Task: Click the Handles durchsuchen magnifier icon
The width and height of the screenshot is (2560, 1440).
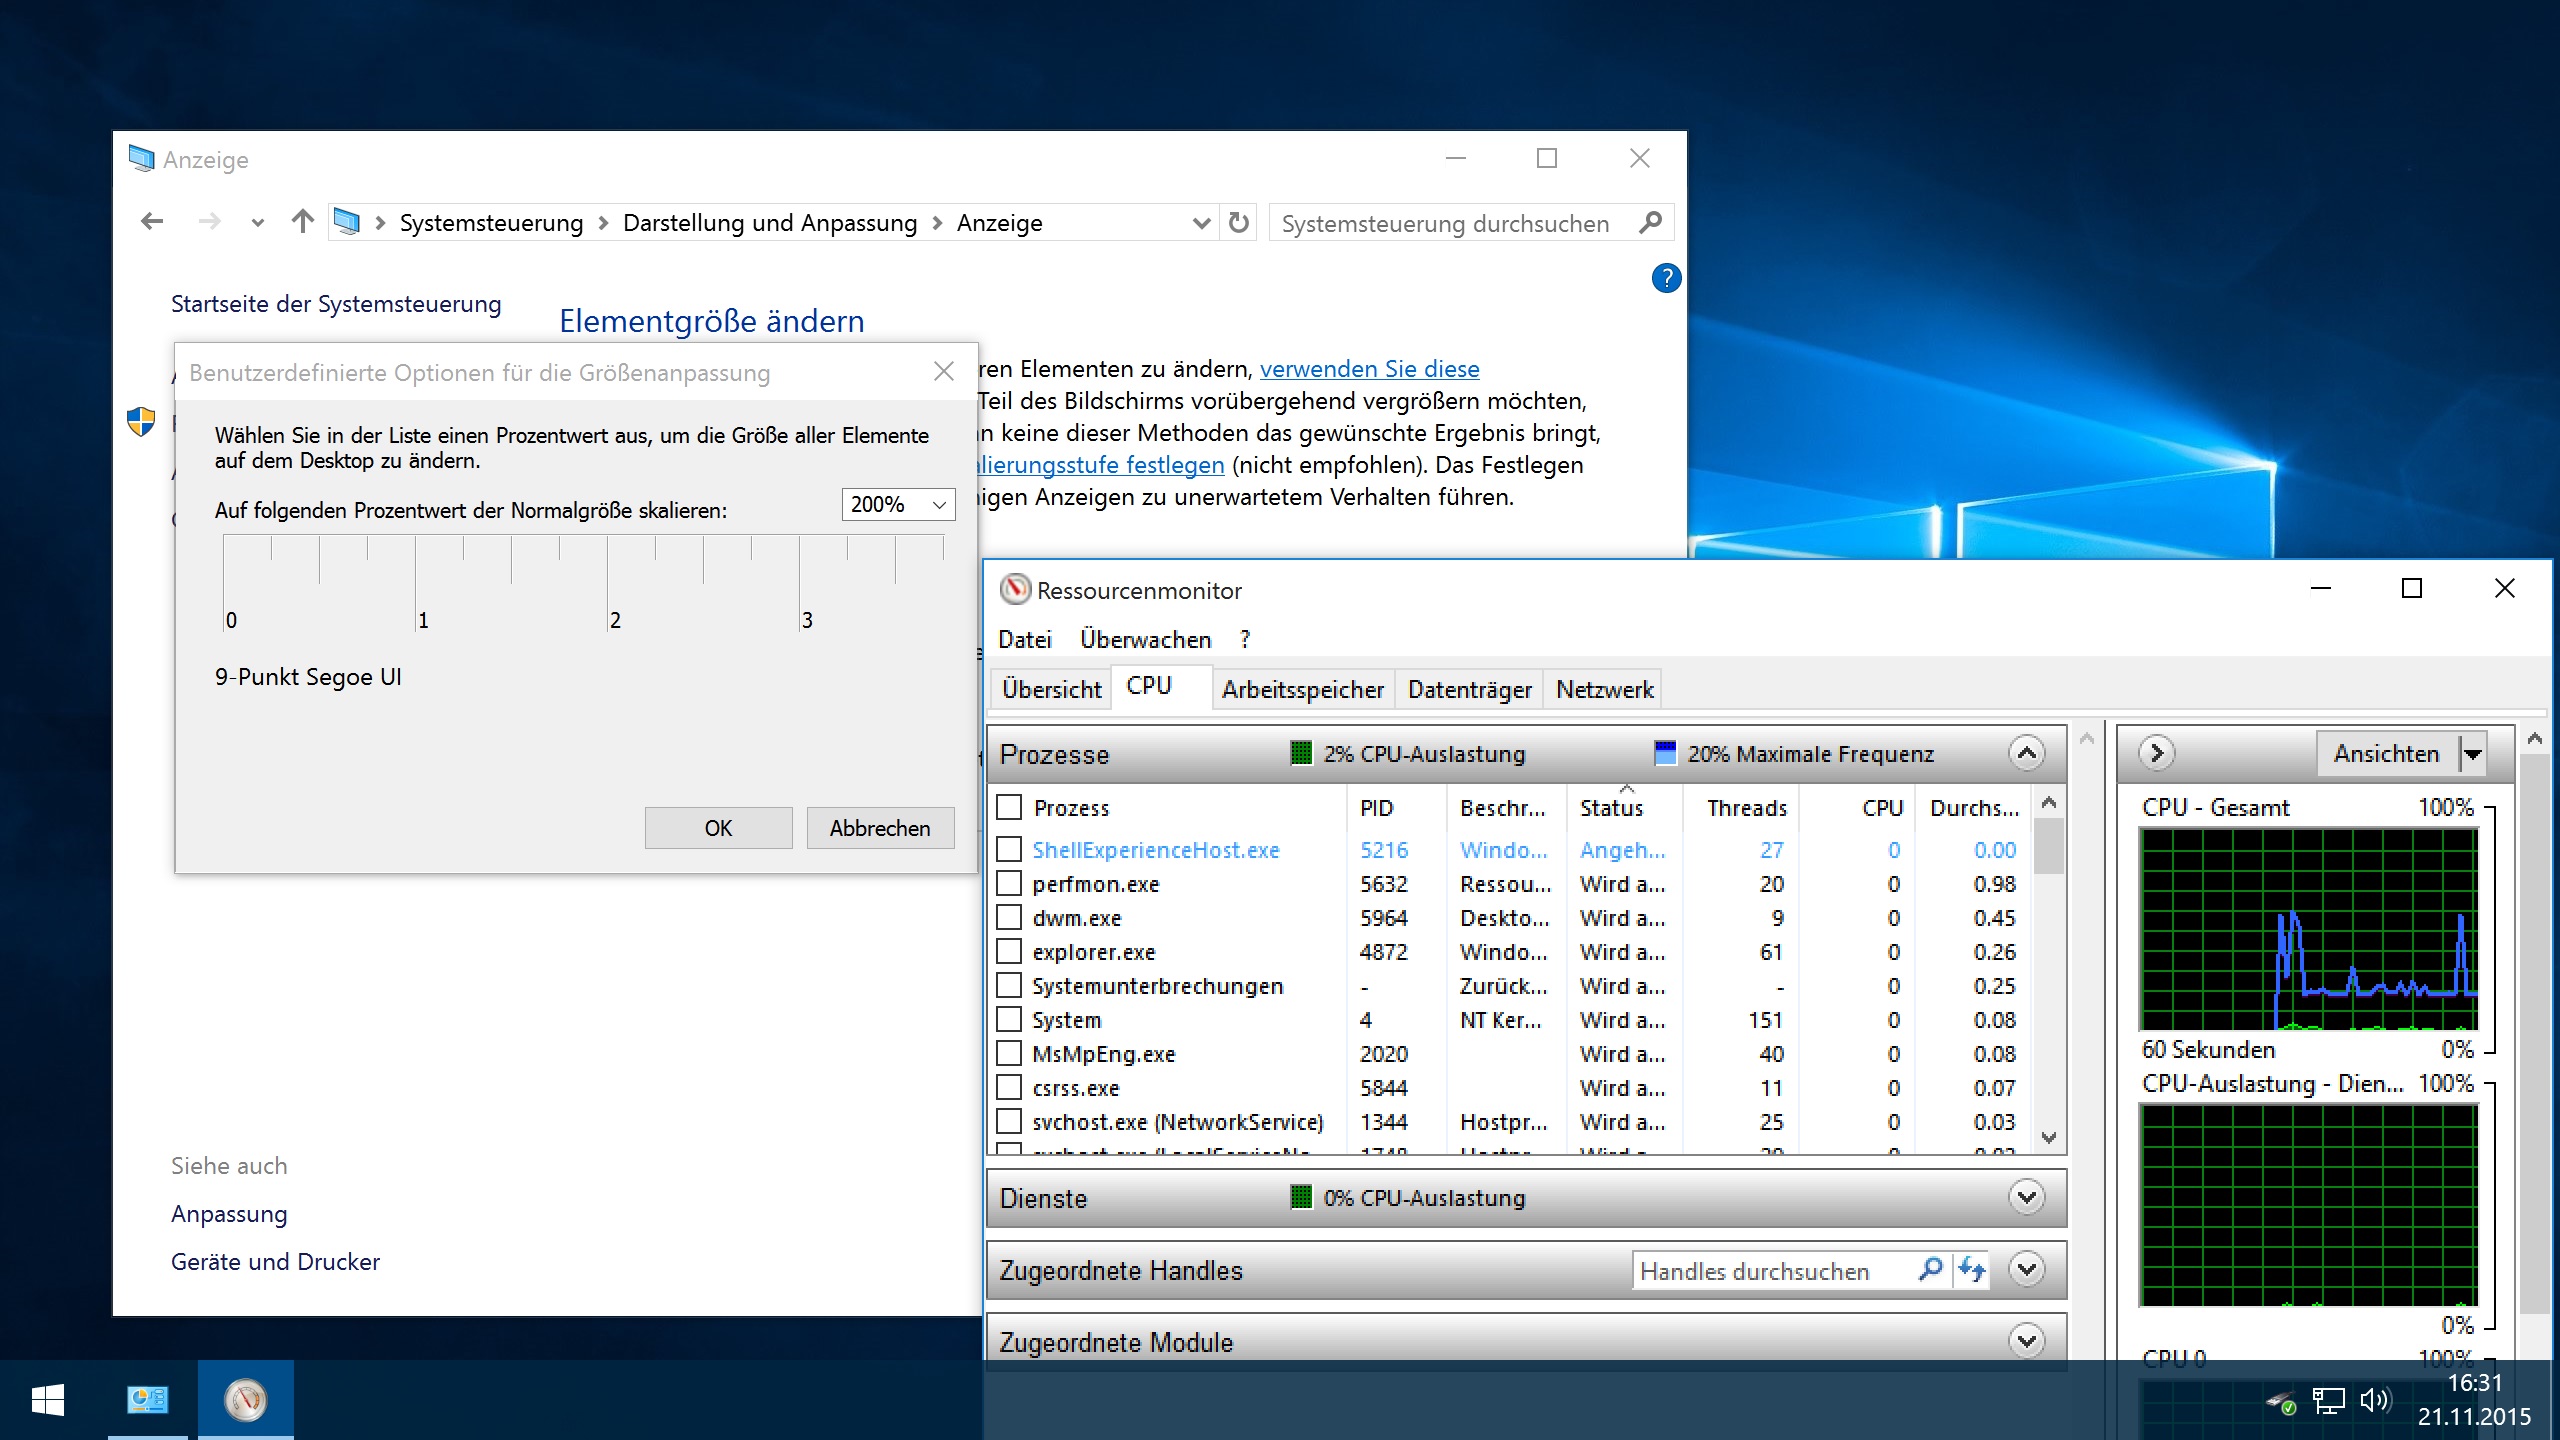Action: (1930, 1270)
